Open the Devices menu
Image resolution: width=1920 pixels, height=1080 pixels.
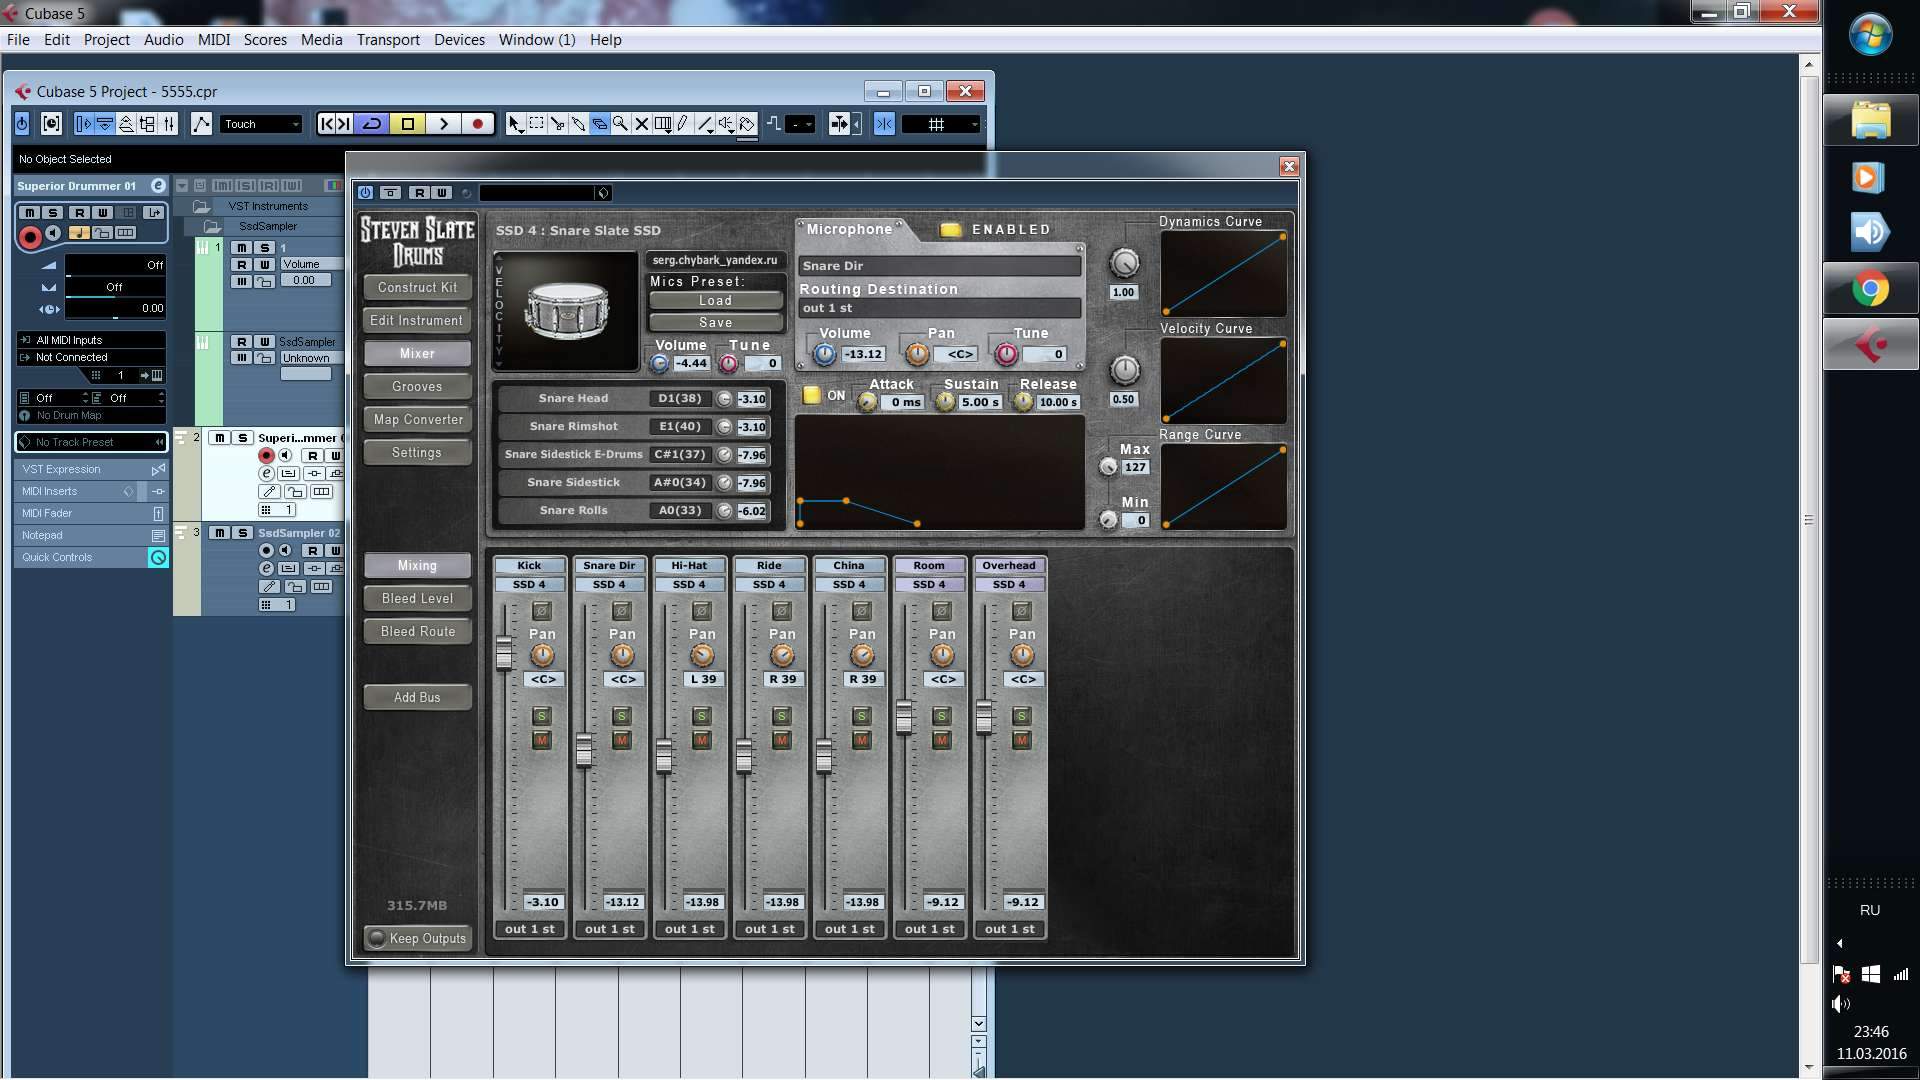point(459,40)
